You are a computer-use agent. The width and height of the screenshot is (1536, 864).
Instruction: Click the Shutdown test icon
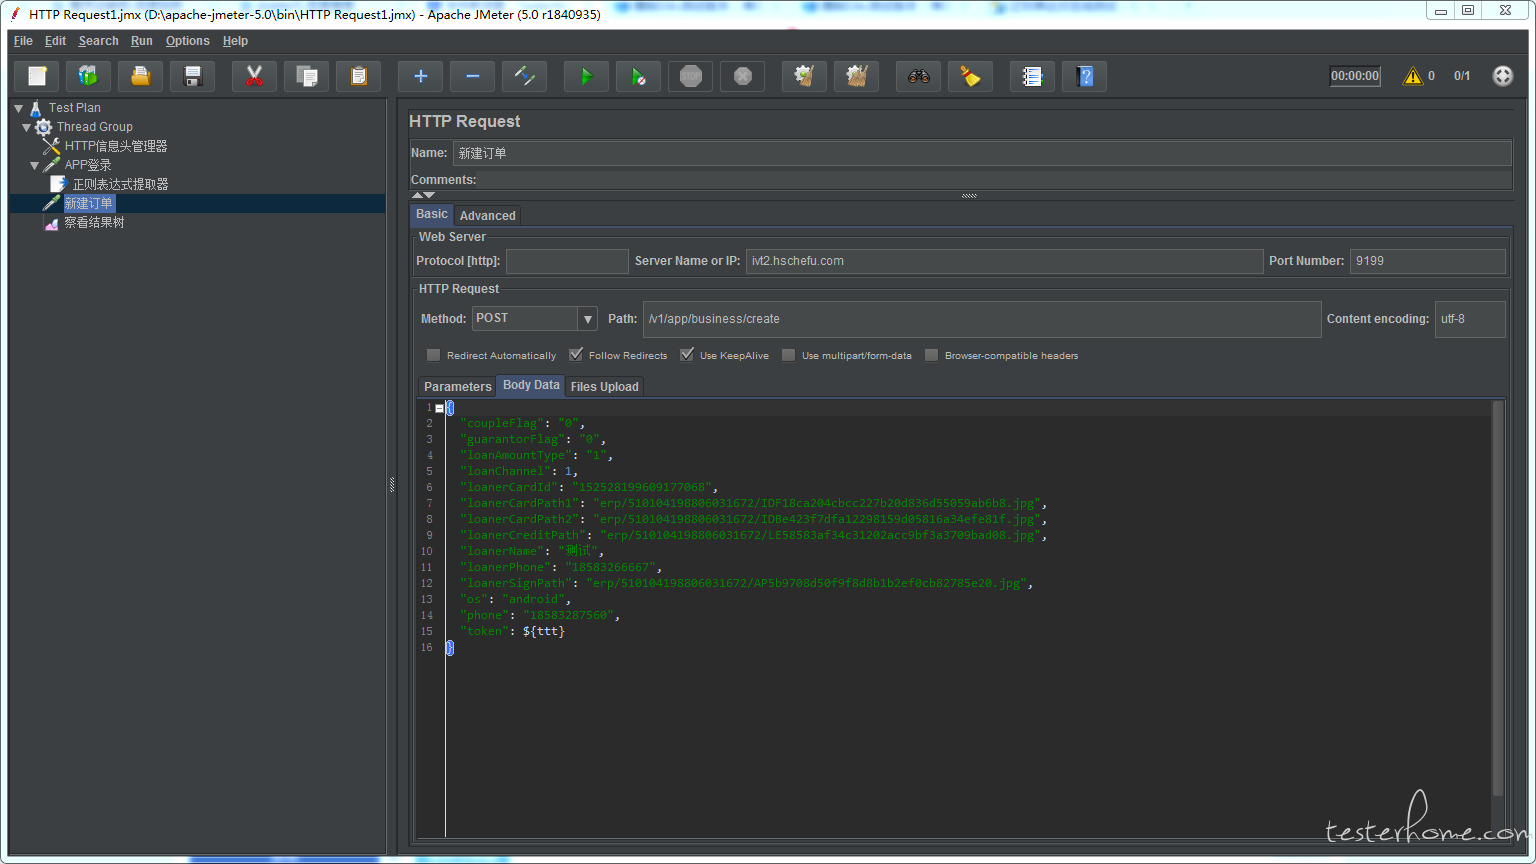point(742,76)
